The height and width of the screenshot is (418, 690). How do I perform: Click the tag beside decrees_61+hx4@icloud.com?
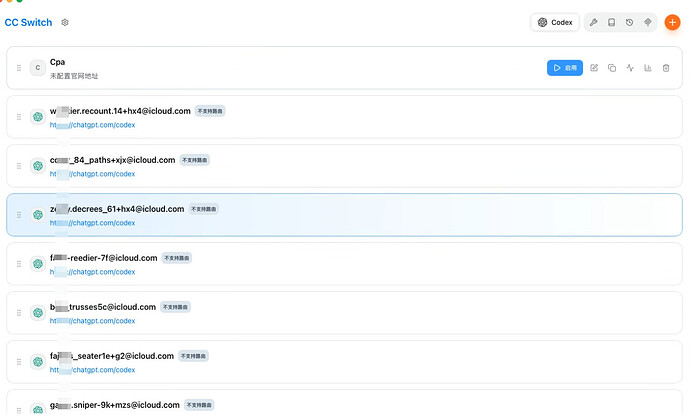[x=204, y=209]
